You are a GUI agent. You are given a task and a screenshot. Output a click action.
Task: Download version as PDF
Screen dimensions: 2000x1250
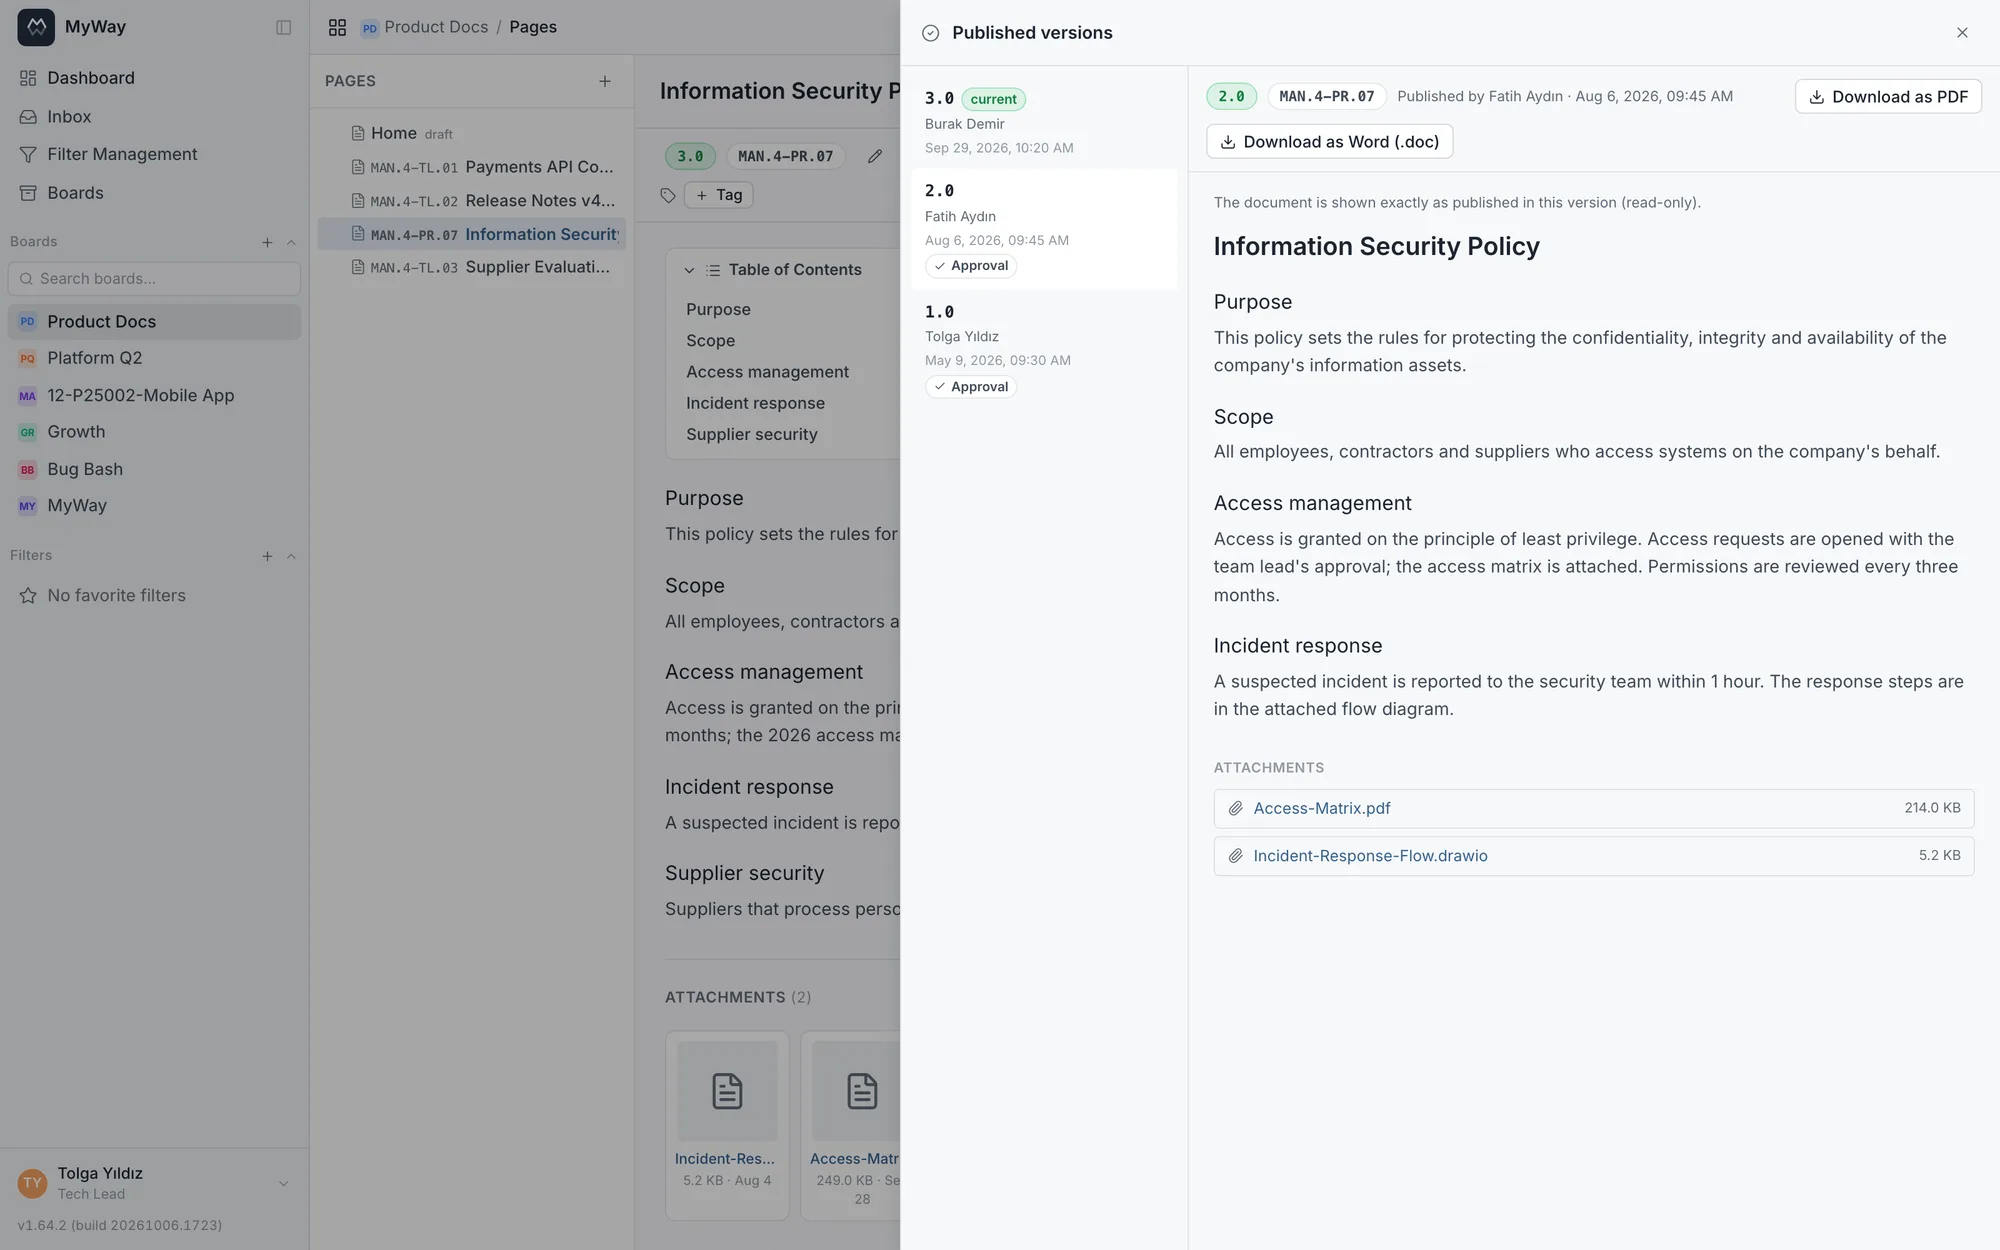[1888, 97]
